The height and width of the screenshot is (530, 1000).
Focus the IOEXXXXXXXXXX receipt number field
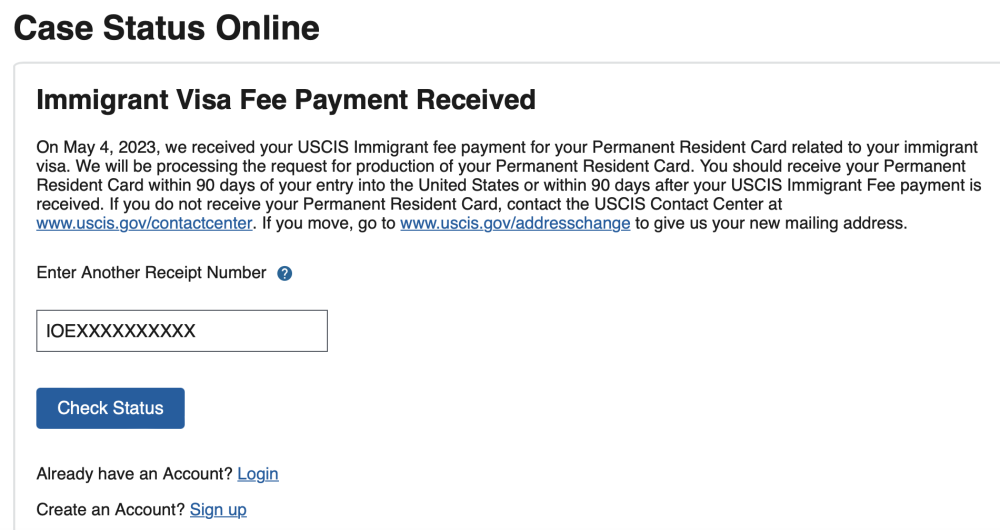(x=182, y=331)
